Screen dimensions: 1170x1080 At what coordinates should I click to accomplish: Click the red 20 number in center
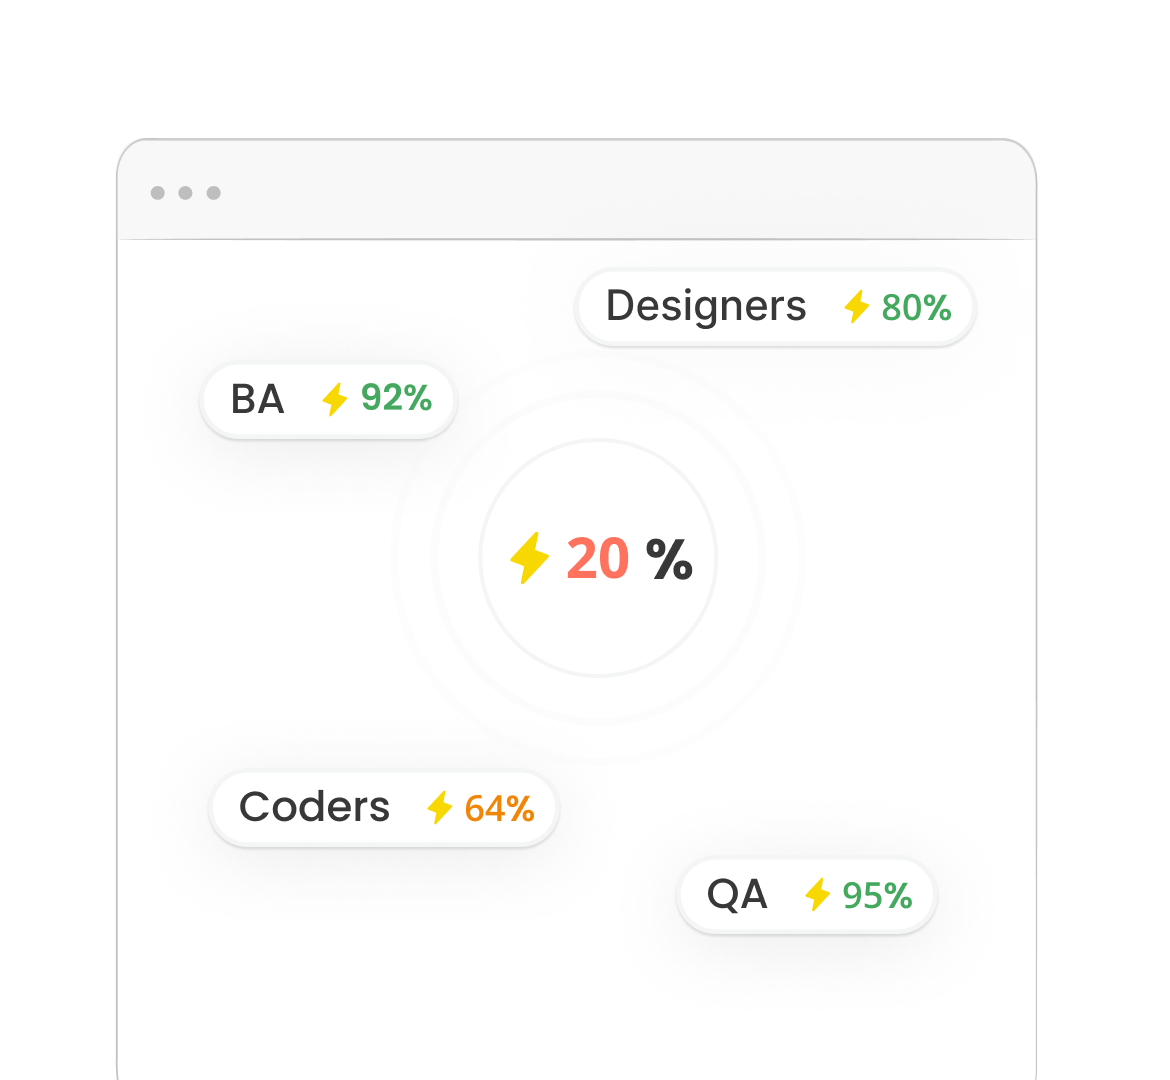pos(598,558)
